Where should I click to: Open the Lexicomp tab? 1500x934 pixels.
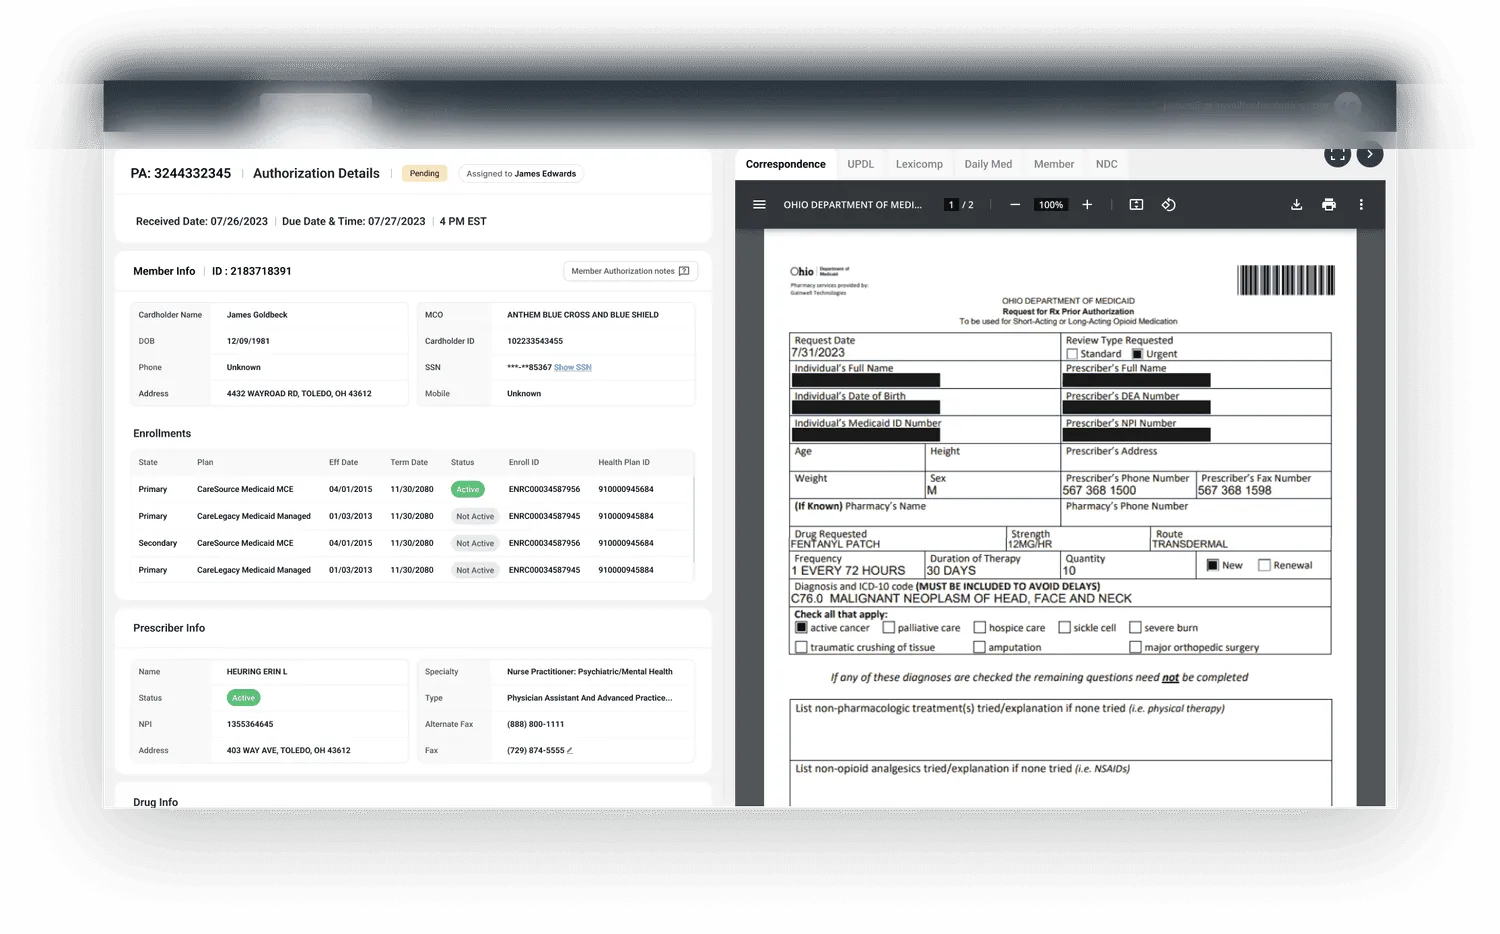[919, 164]
